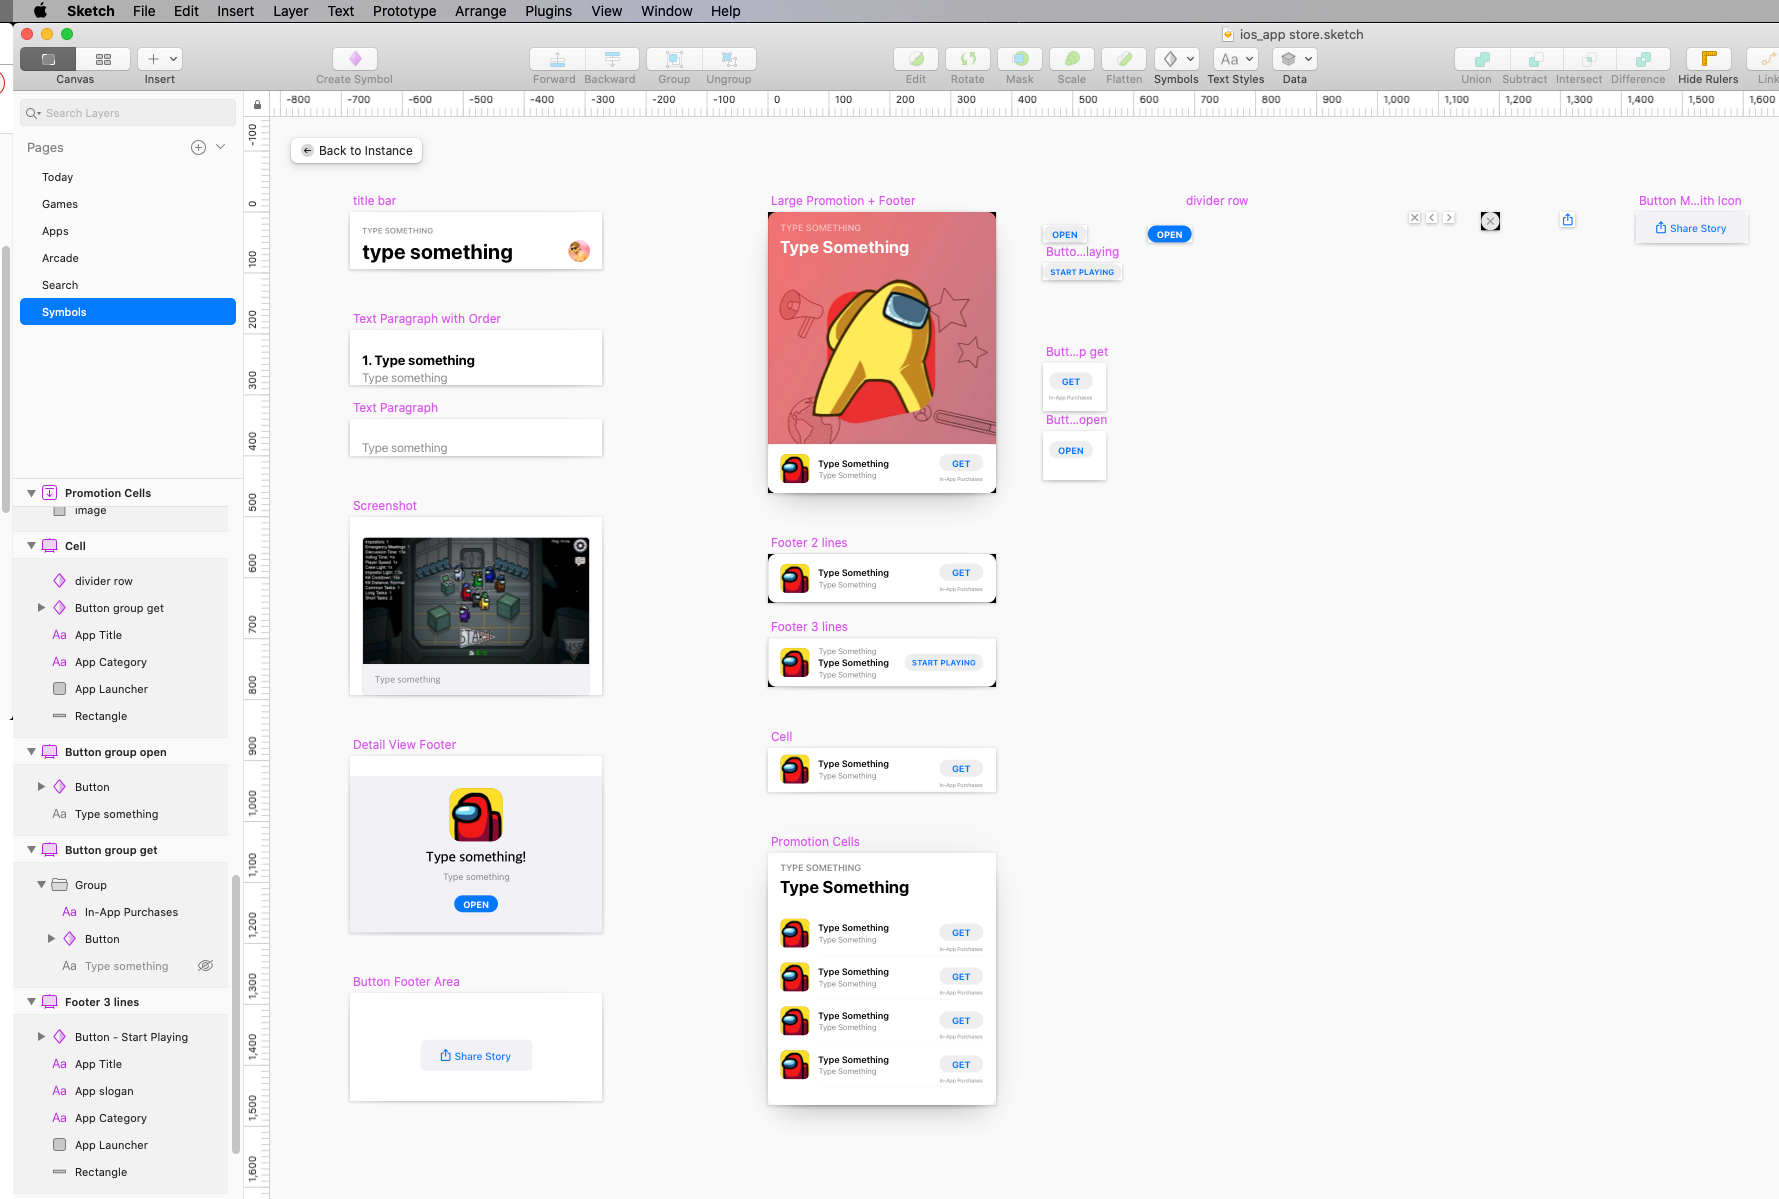Click the circled X close symbol
1779x1199 pixels.
1490,221
